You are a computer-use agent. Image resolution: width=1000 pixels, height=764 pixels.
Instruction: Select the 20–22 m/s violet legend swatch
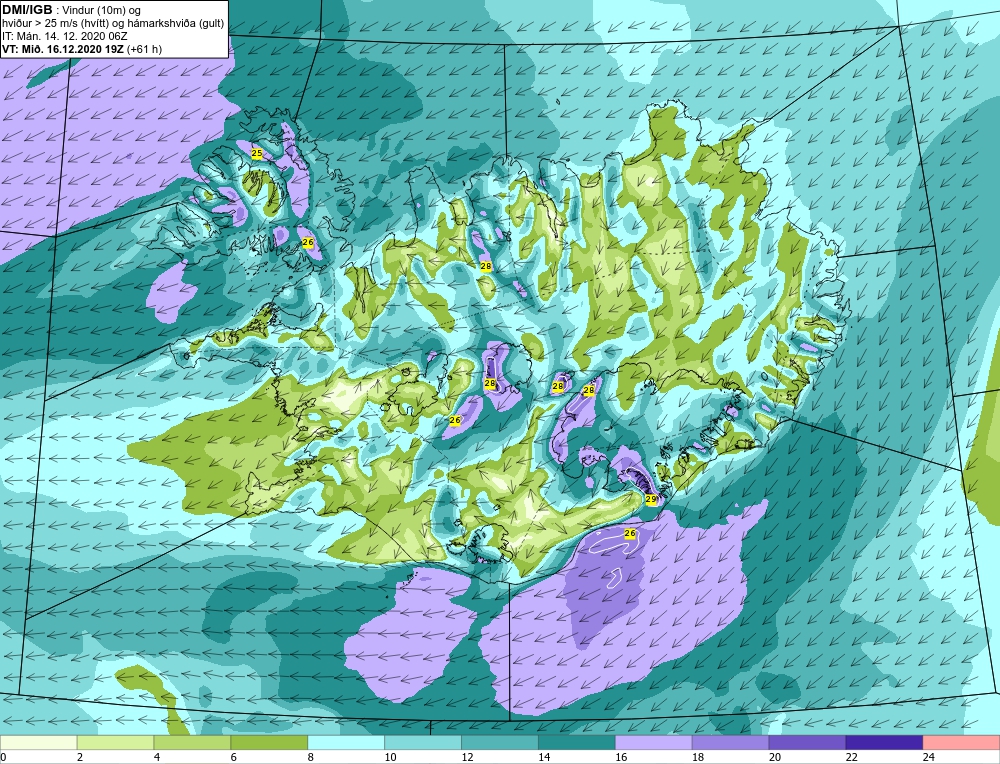point(807,743)
